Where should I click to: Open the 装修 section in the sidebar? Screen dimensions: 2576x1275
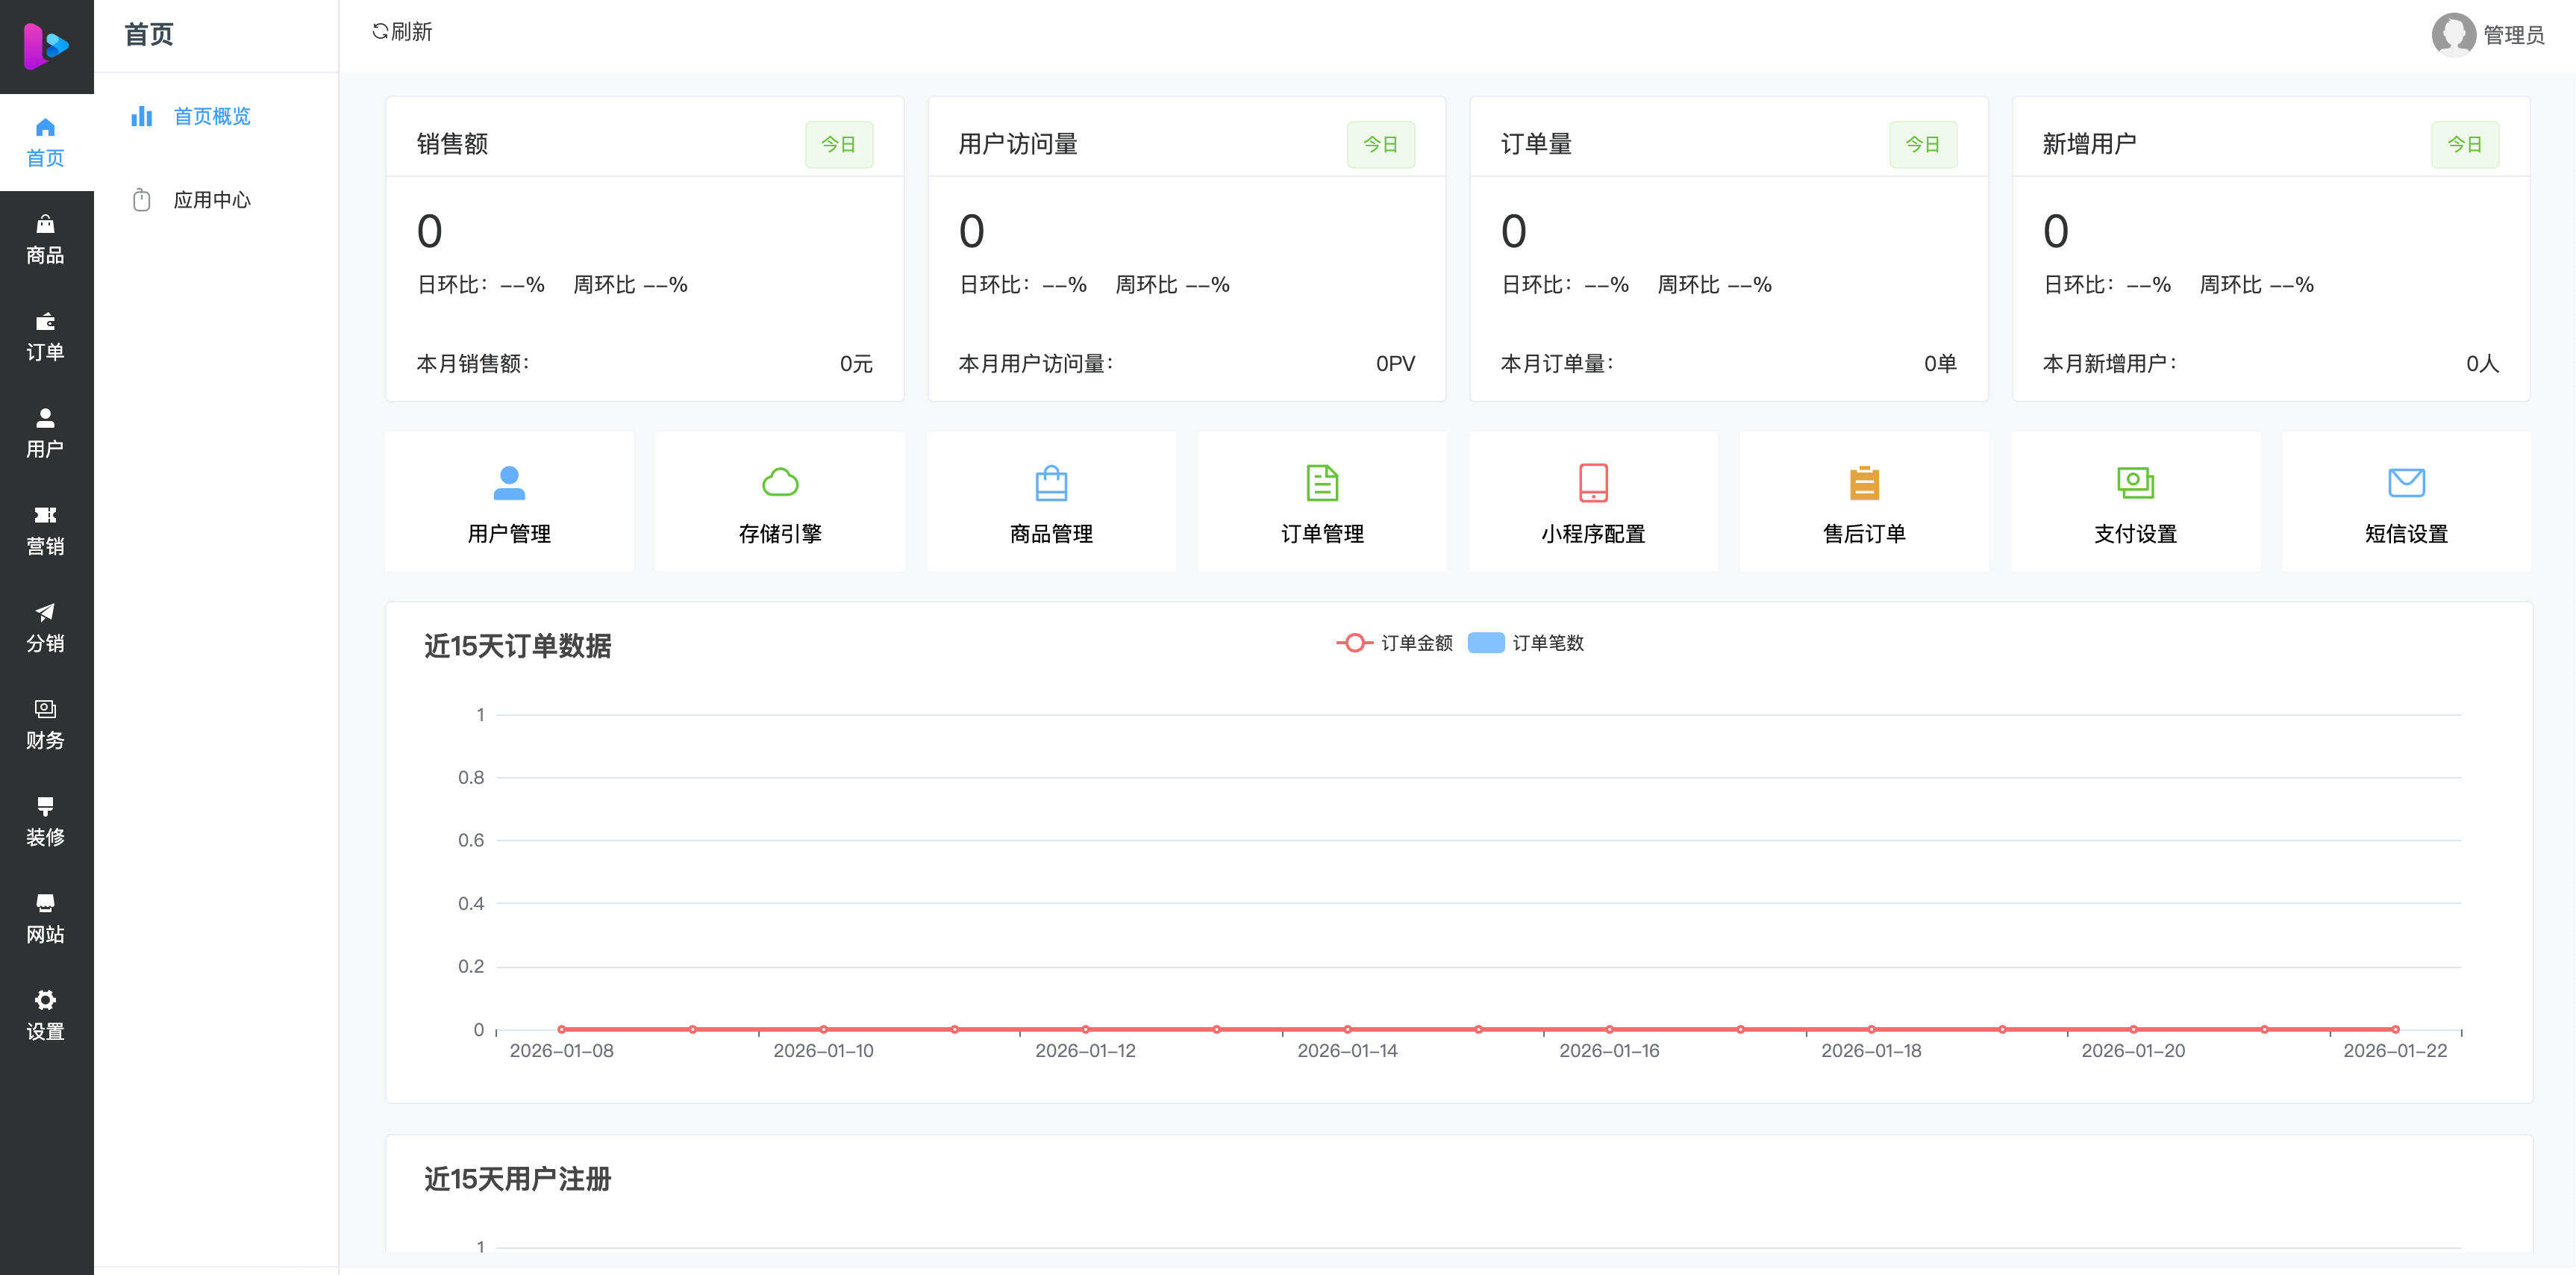click(x=45, y=820)
